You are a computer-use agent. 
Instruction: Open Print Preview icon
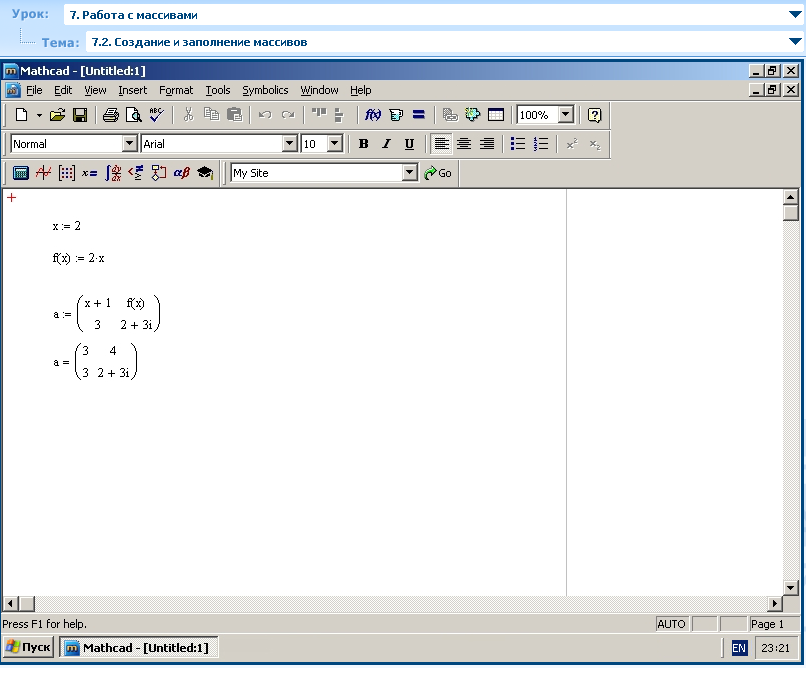134,115
